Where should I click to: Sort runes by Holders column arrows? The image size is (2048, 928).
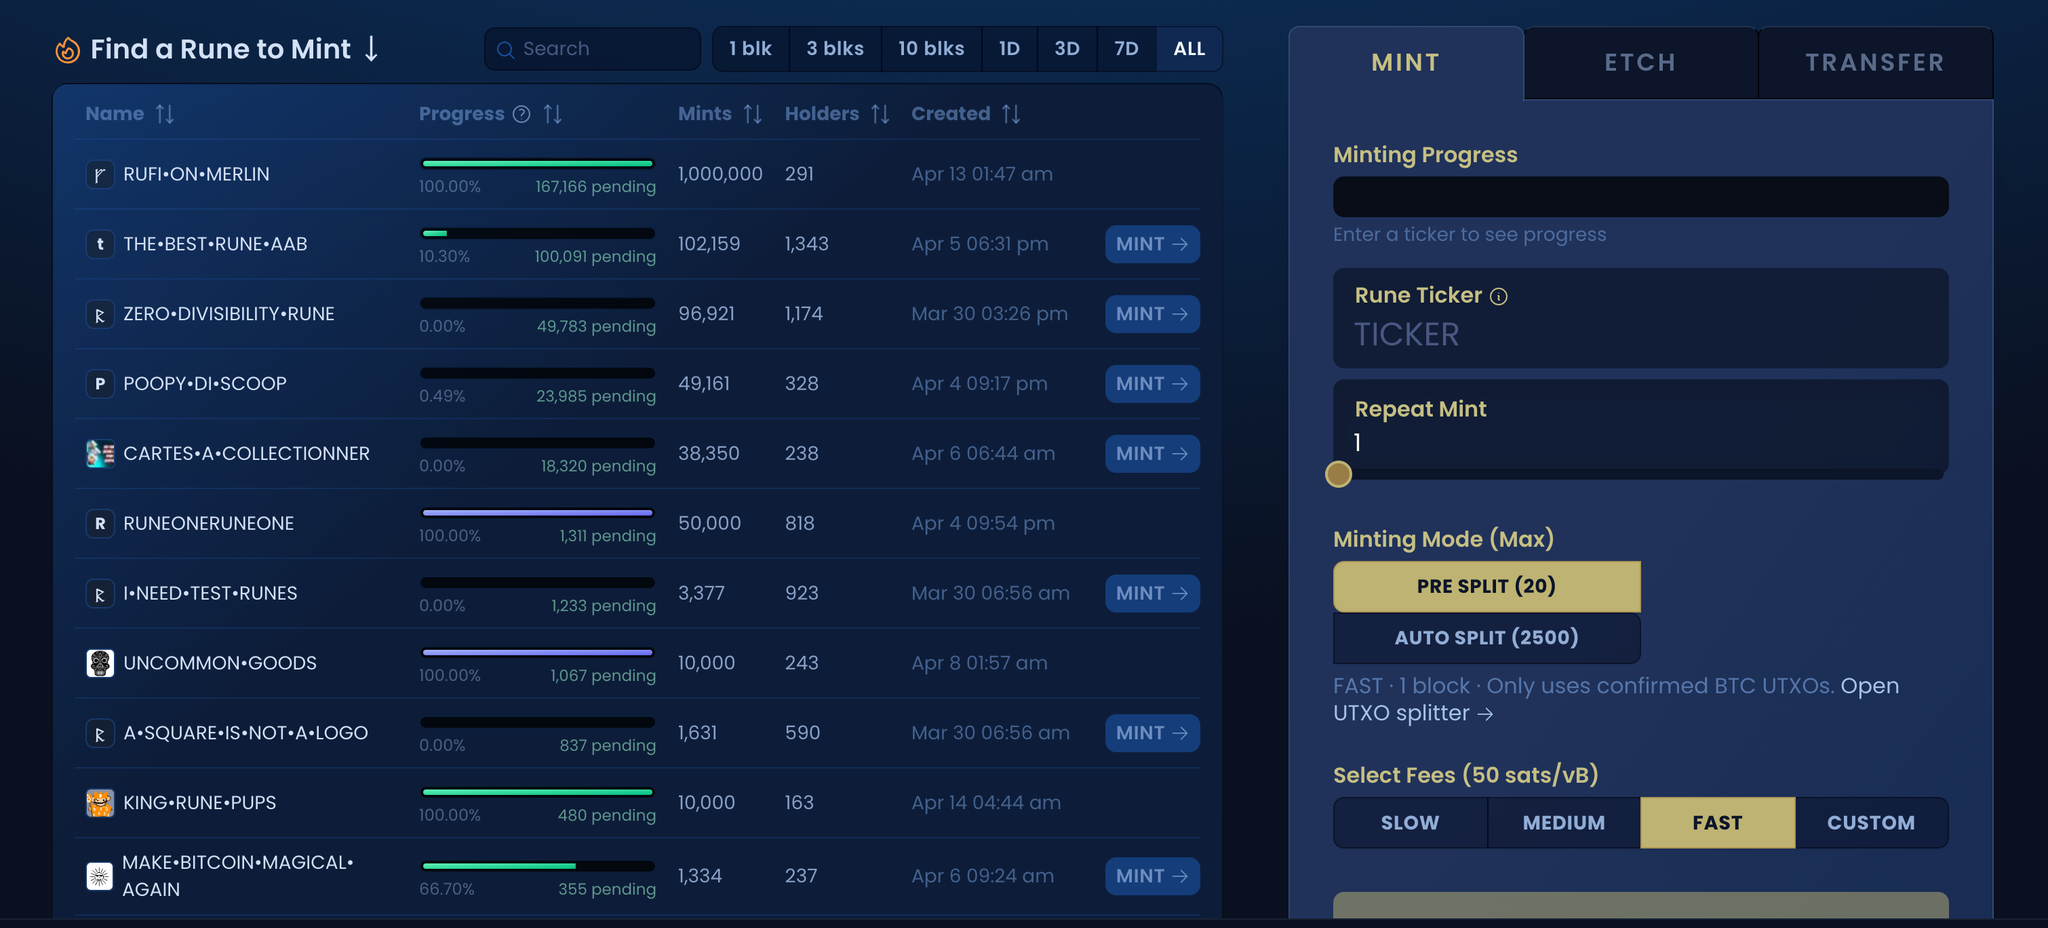point(880,114)
